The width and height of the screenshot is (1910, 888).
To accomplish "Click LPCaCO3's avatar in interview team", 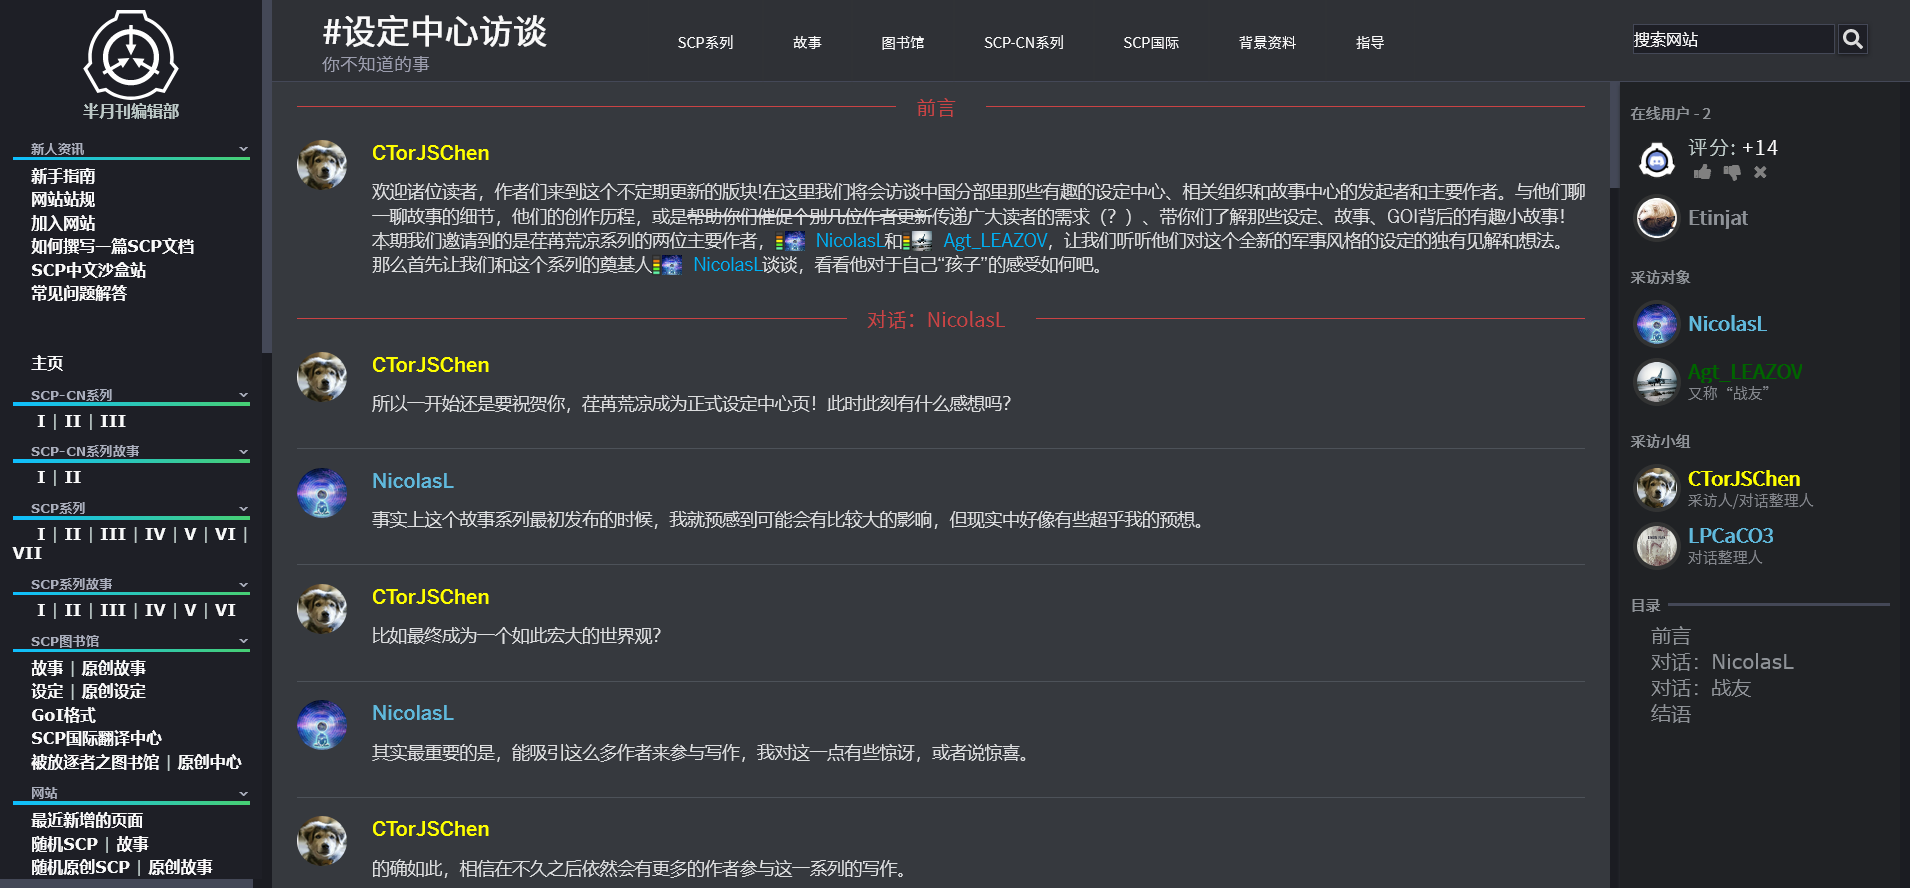I will coord(1657,545).
